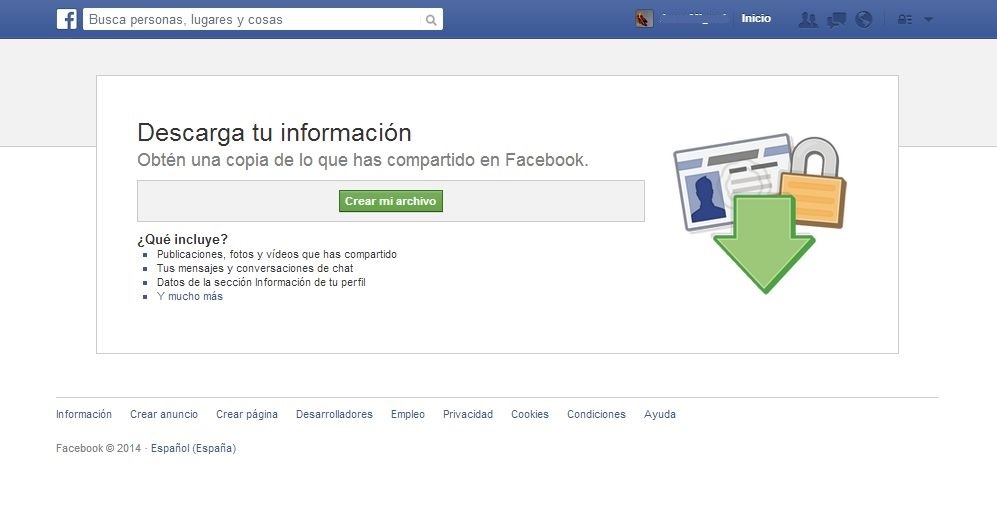The width and height of the screenshot is (997, 511).
Task: Open the Cookies footer link
Action: (x=530, y=414)
